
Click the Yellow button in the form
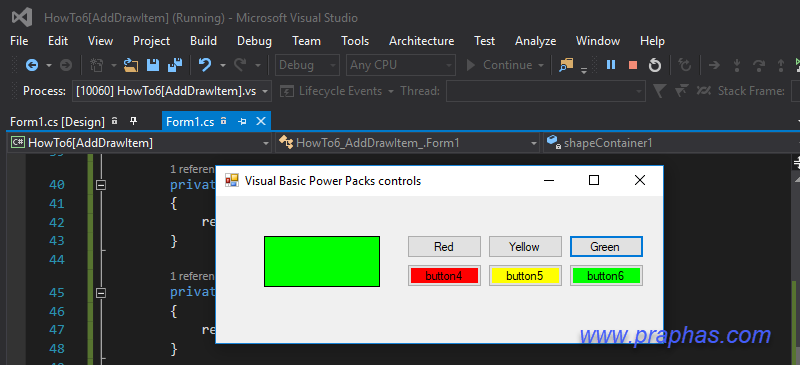[525, 247]
